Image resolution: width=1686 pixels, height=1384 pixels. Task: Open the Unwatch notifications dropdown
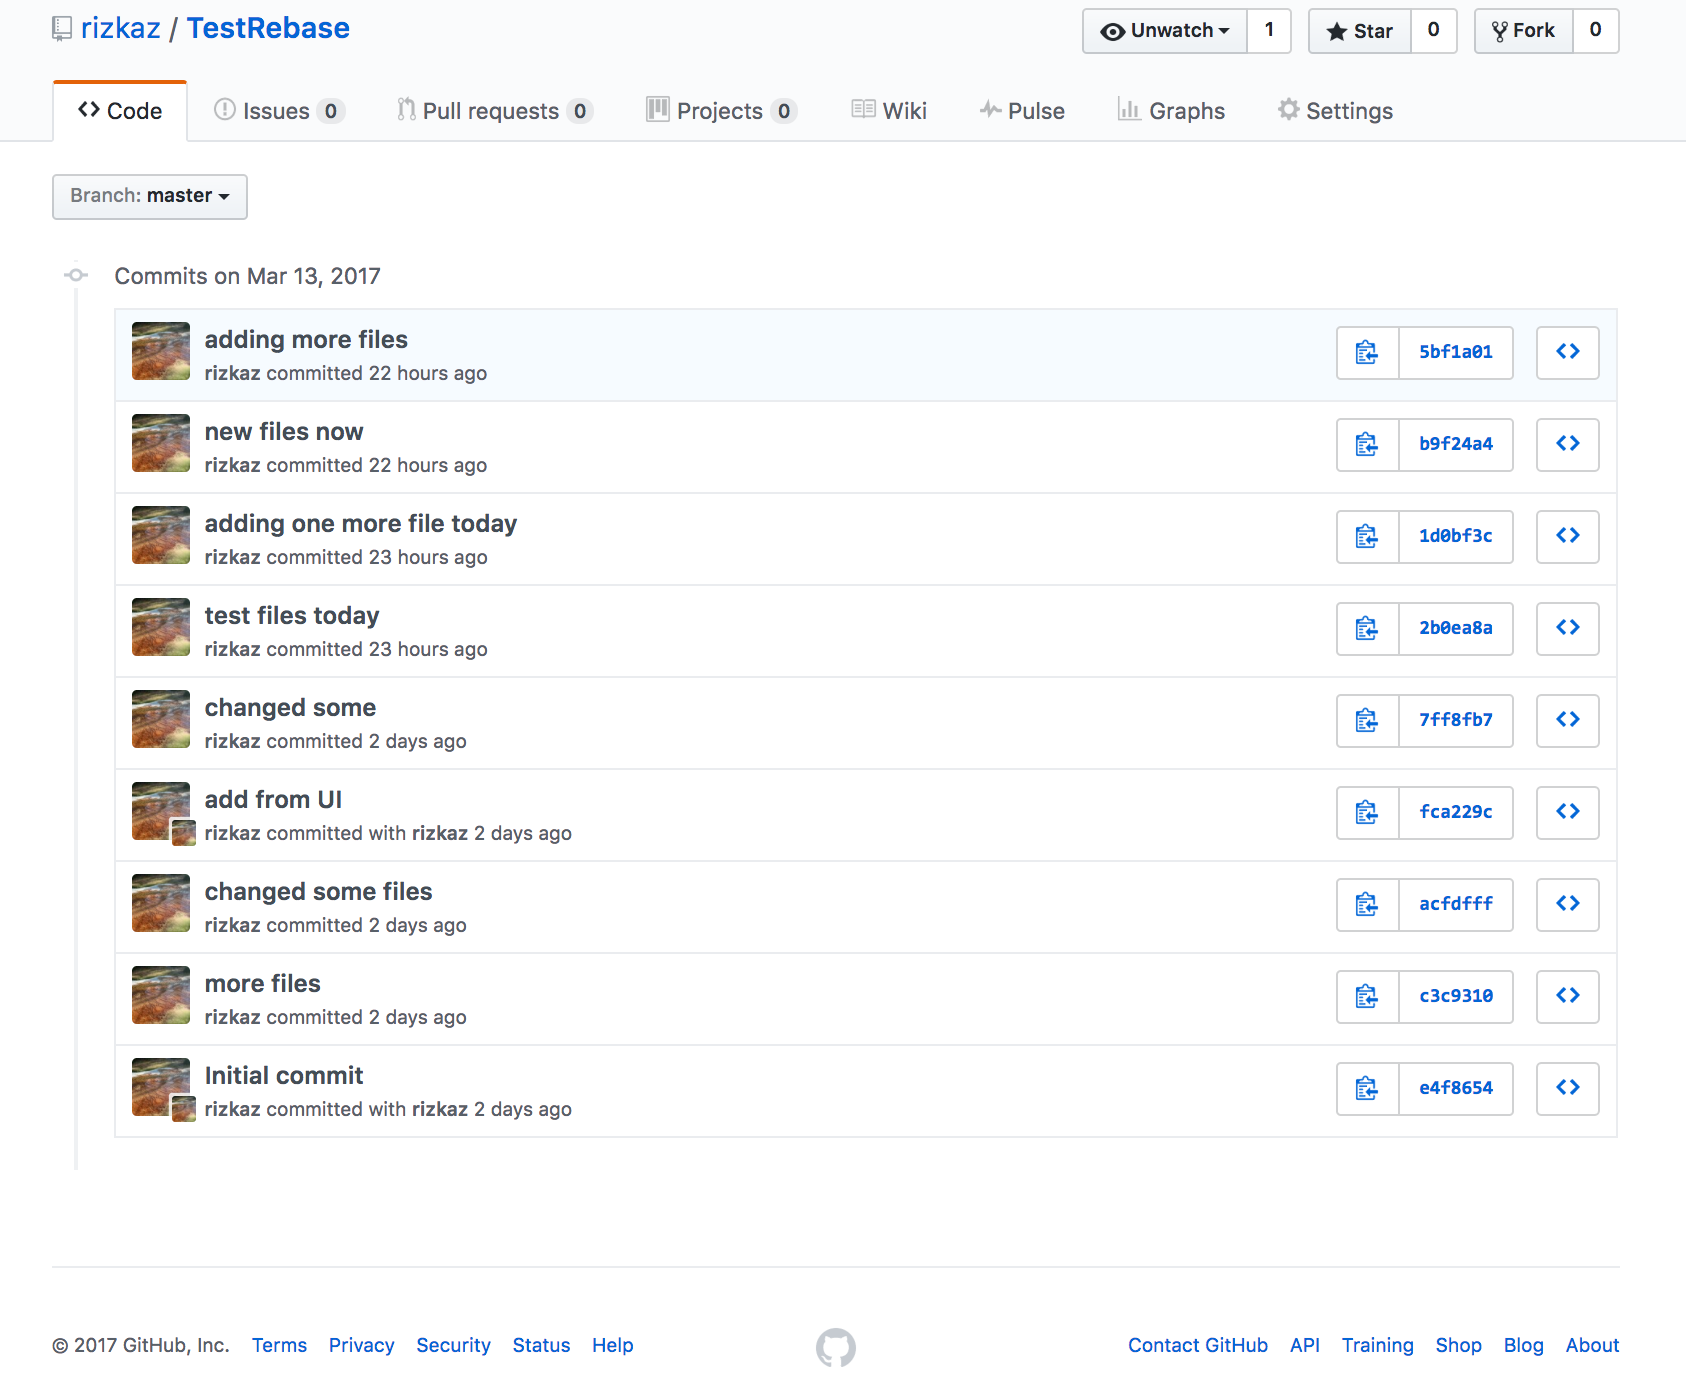pos(1165,31)
